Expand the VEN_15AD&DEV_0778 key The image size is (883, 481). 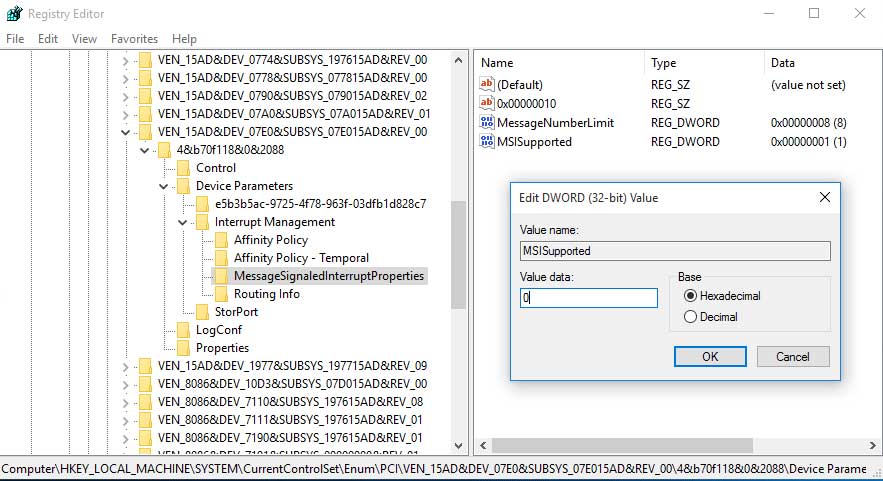(126, 78)
